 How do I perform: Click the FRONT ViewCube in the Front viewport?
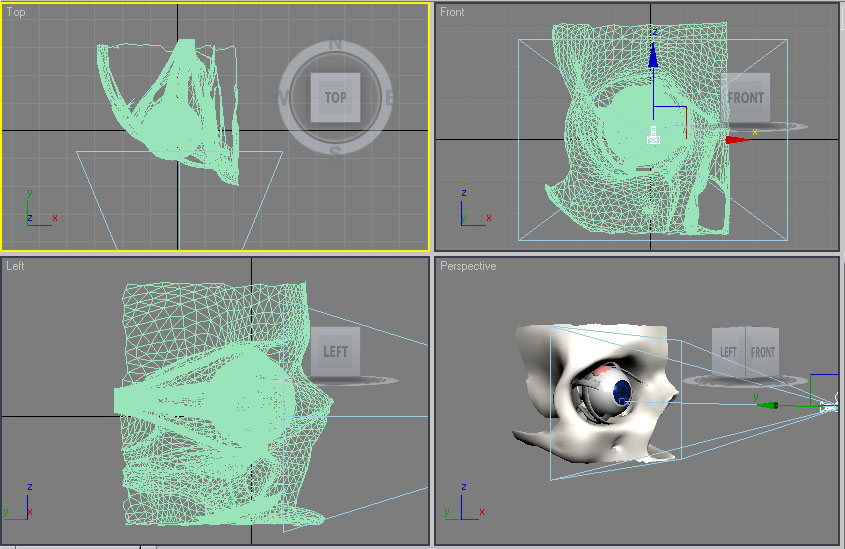click(746, 98)
